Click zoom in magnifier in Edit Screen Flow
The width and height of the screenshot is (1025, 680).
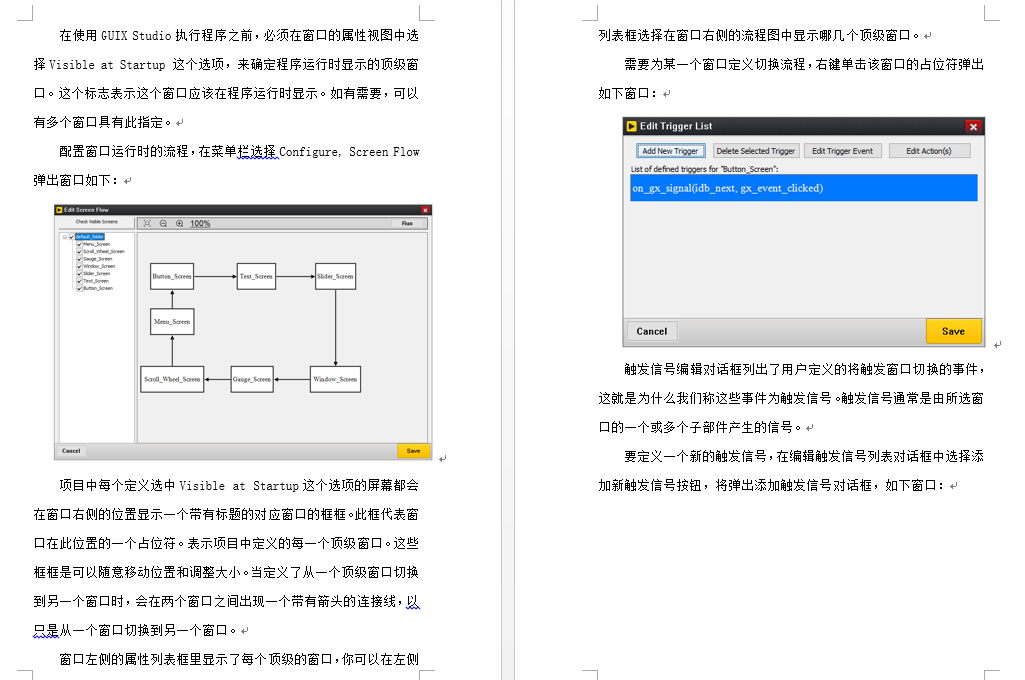pos(179,224)
